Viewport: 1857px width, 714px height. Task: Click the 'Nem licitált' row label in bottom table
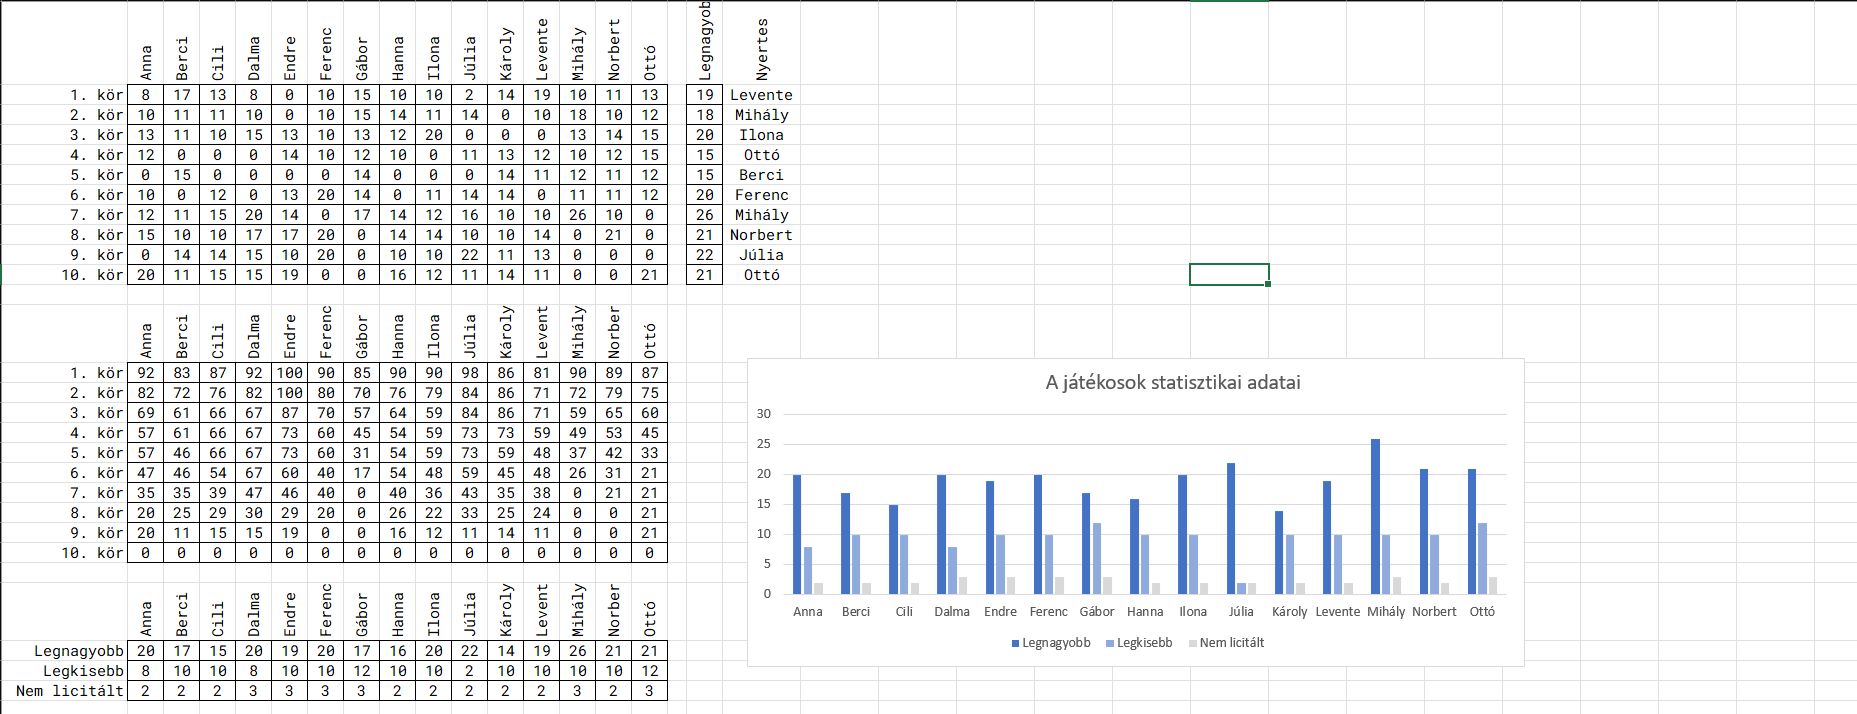70,691
